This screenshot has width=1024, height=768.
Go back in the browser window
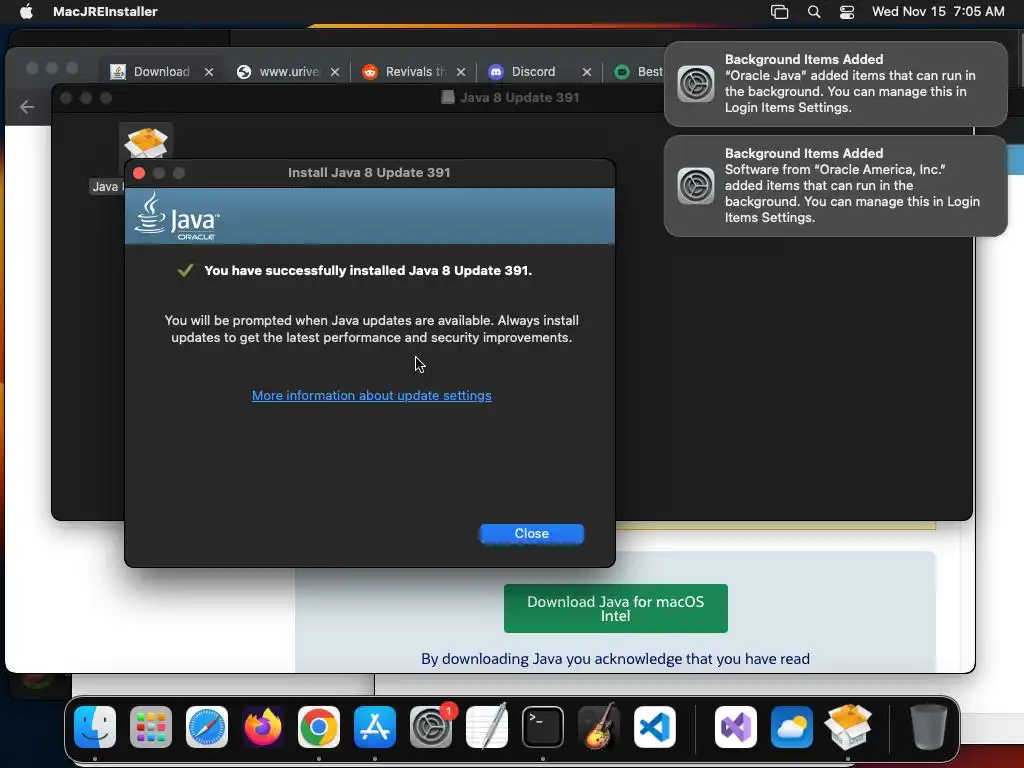[27, 106]
